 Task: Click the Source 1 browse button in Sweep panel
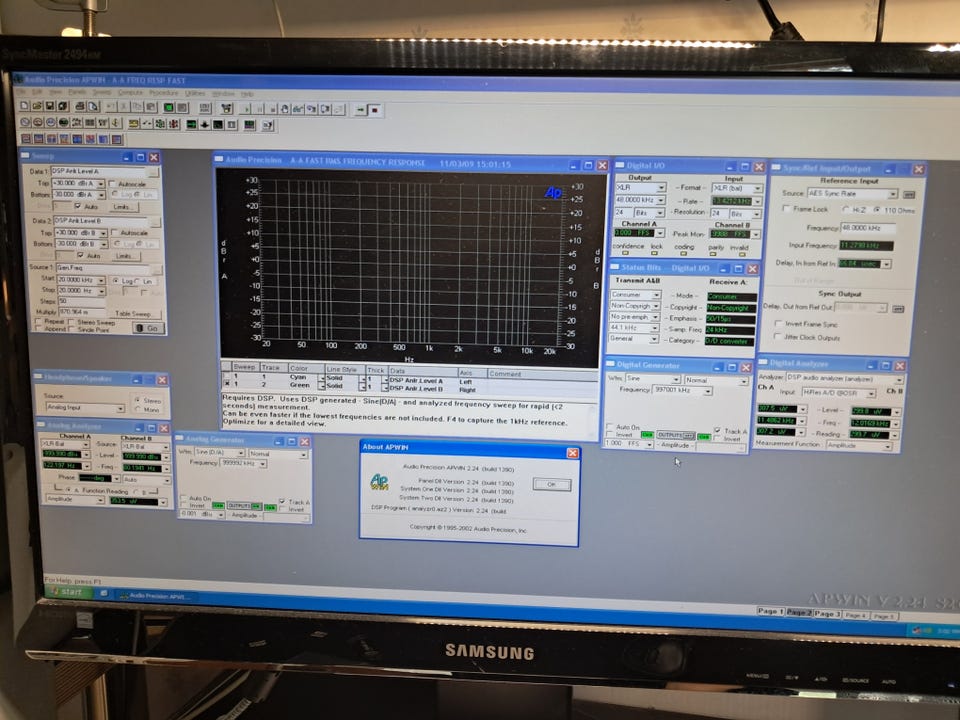coord(157,268)
